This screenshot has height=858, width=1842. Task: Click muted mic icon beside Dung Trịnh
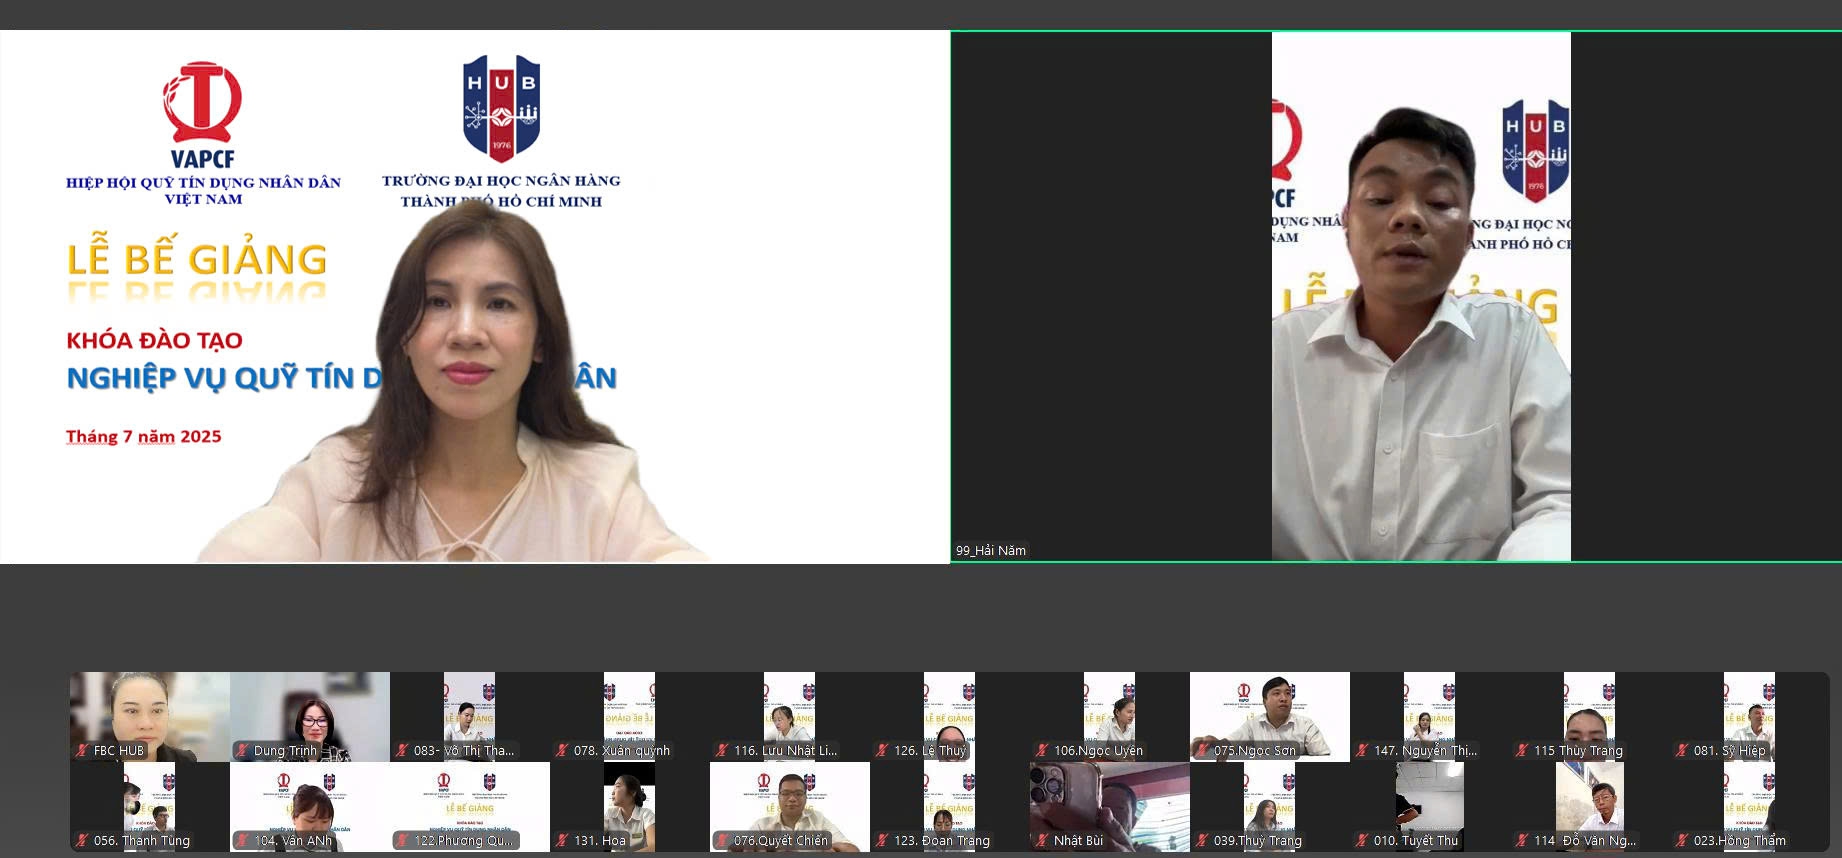[242, 750]
